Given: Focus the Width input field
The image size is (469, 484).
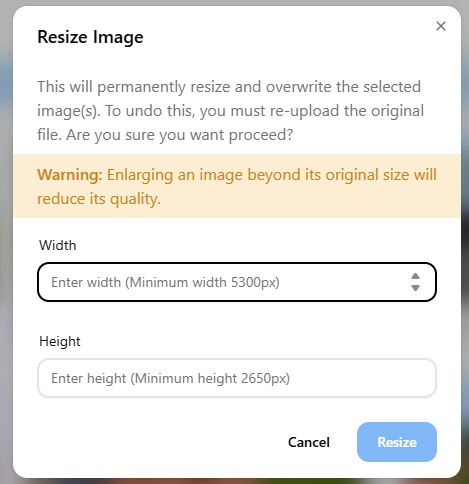Looking at the screenshot, I should (x=237, y=282).
